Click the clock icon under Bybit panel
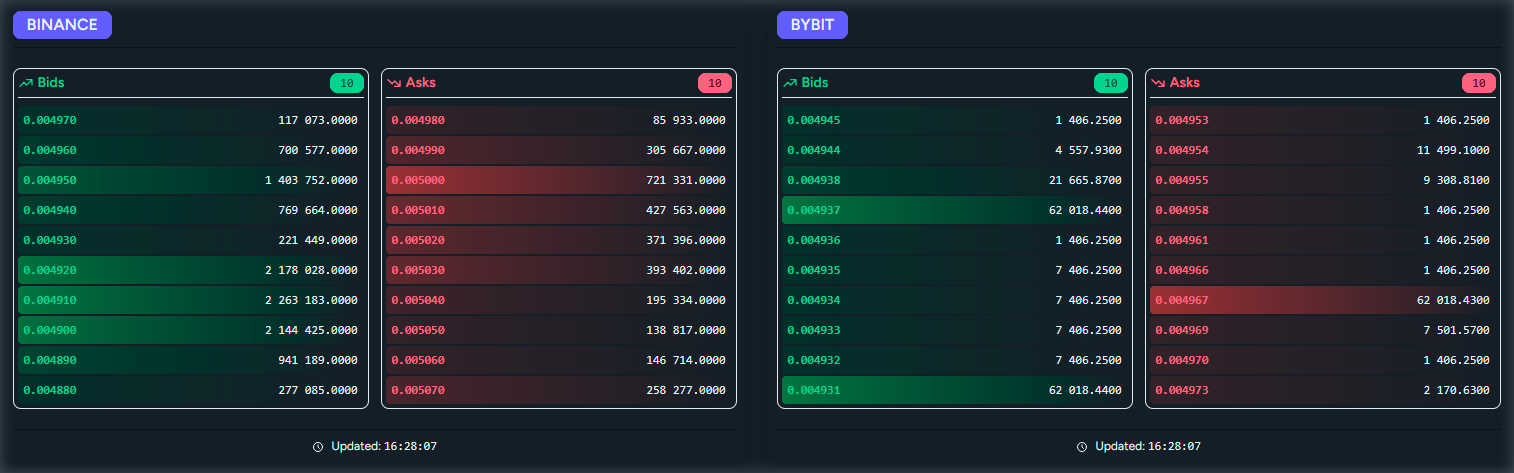Screen dimensions: 1514x473 (x=1082, y=447)
